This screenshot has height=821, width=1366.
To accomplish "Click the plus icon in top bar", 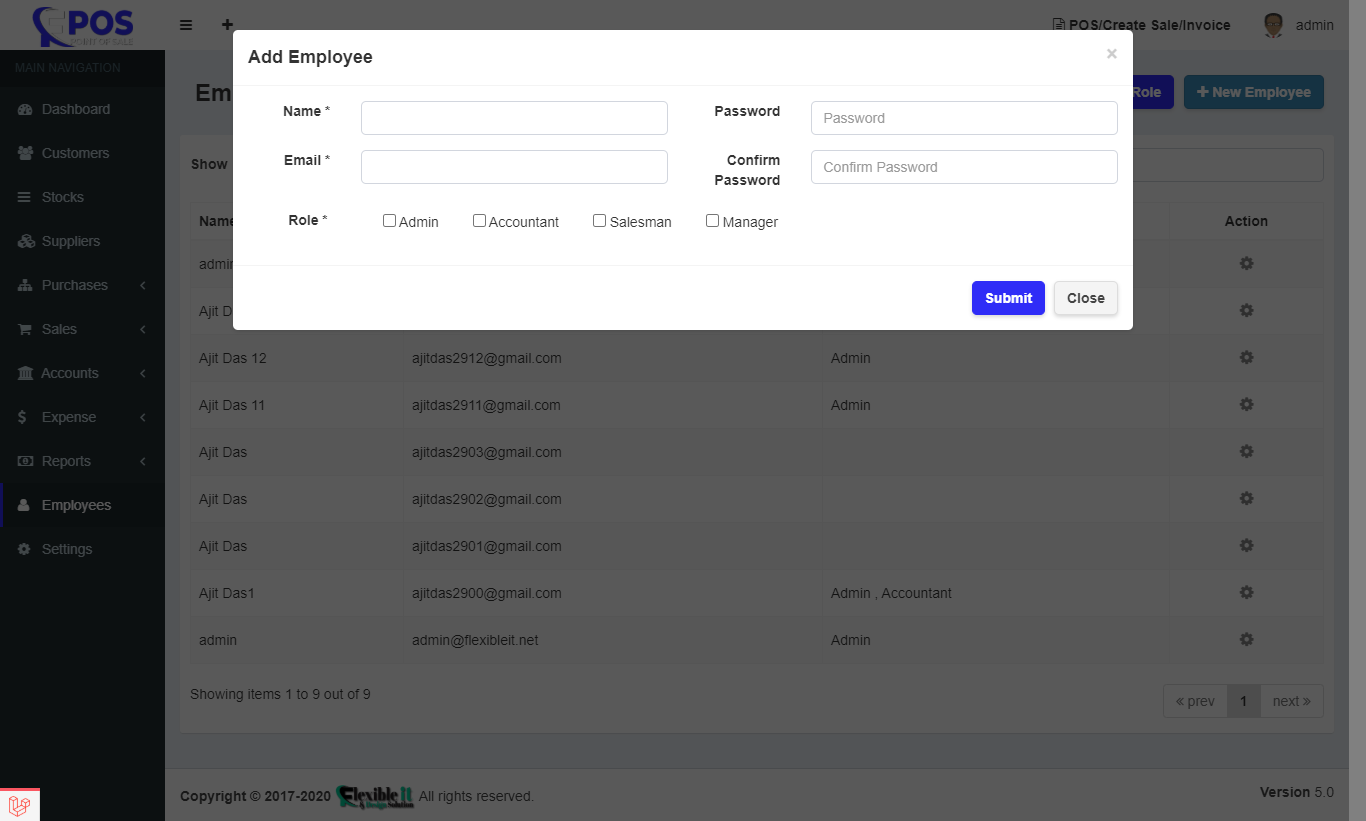I will pyautogui.click(x=227, y=24).
